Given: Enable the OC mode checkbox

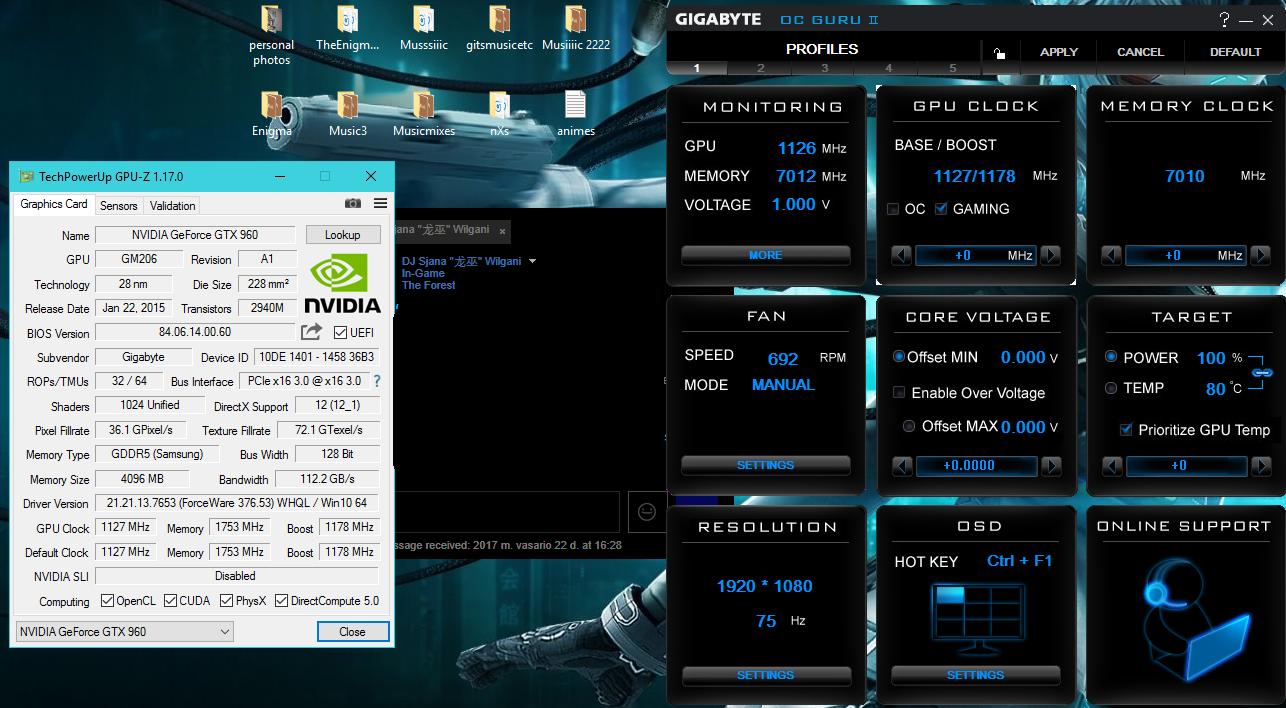Looking at the screenshot, I should point(893,209).
